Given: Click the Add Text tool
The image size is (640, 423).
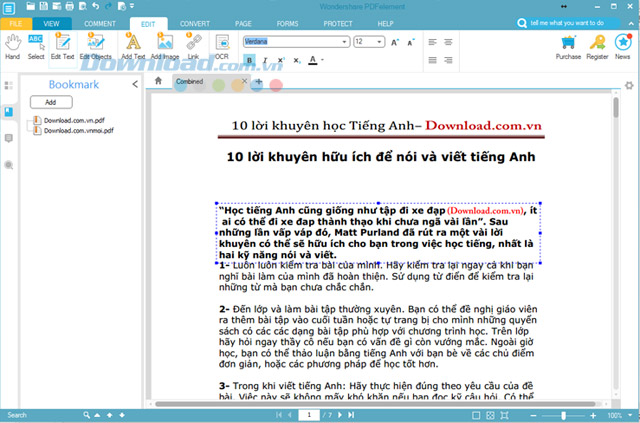Looking at the screenshot, I should point(133,47).
